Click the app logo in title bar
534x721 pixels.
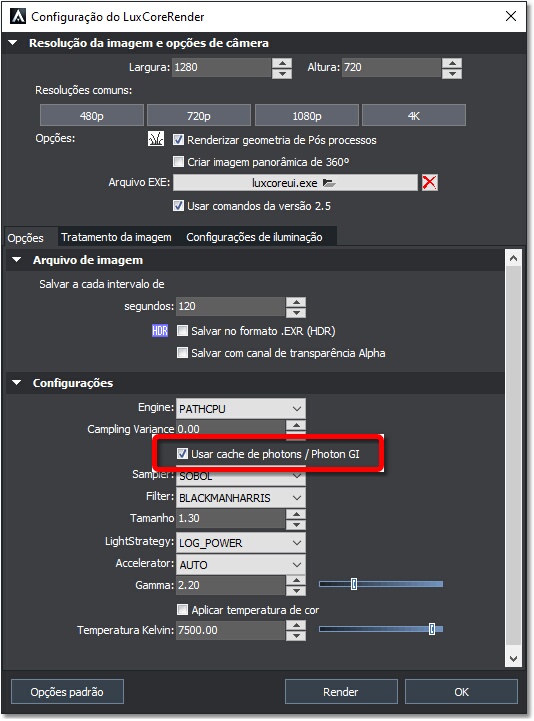[x=18, y=17]
